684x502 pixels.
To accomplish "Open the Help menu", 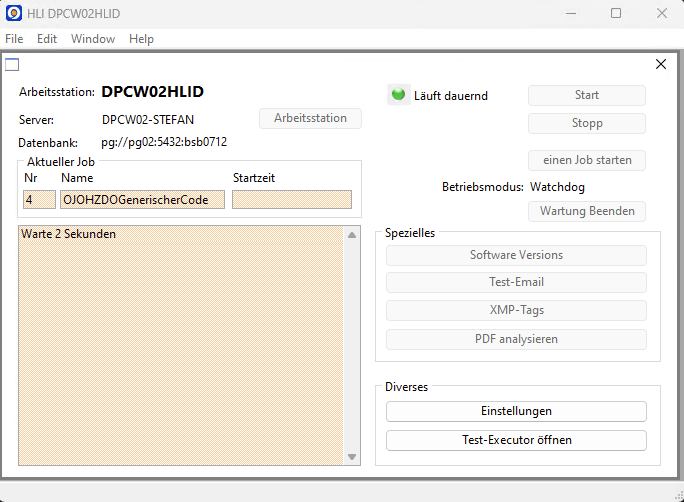I will coord(141,39).
